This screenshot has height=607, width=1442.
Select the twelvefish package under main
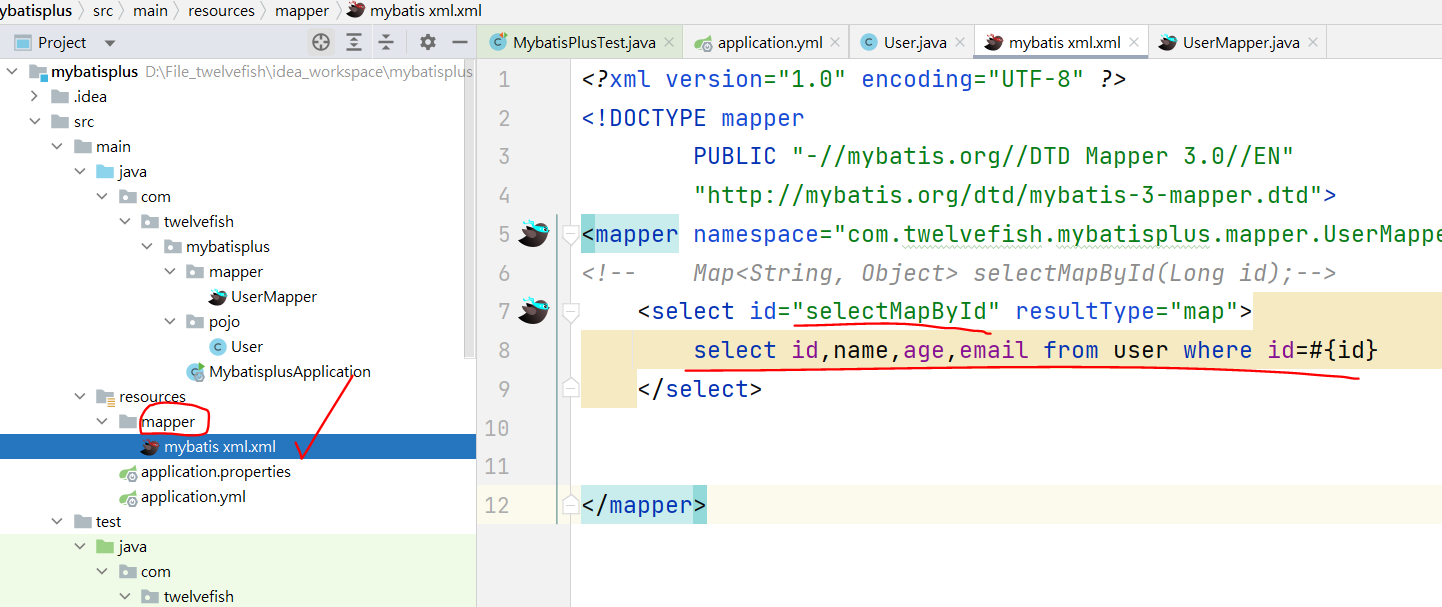199,222
